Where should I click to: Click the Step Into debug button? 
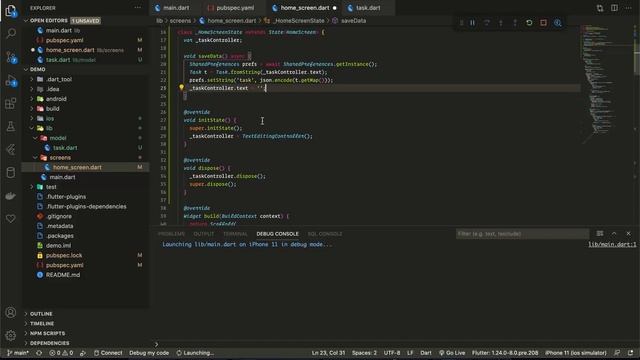tap(501, 23)
